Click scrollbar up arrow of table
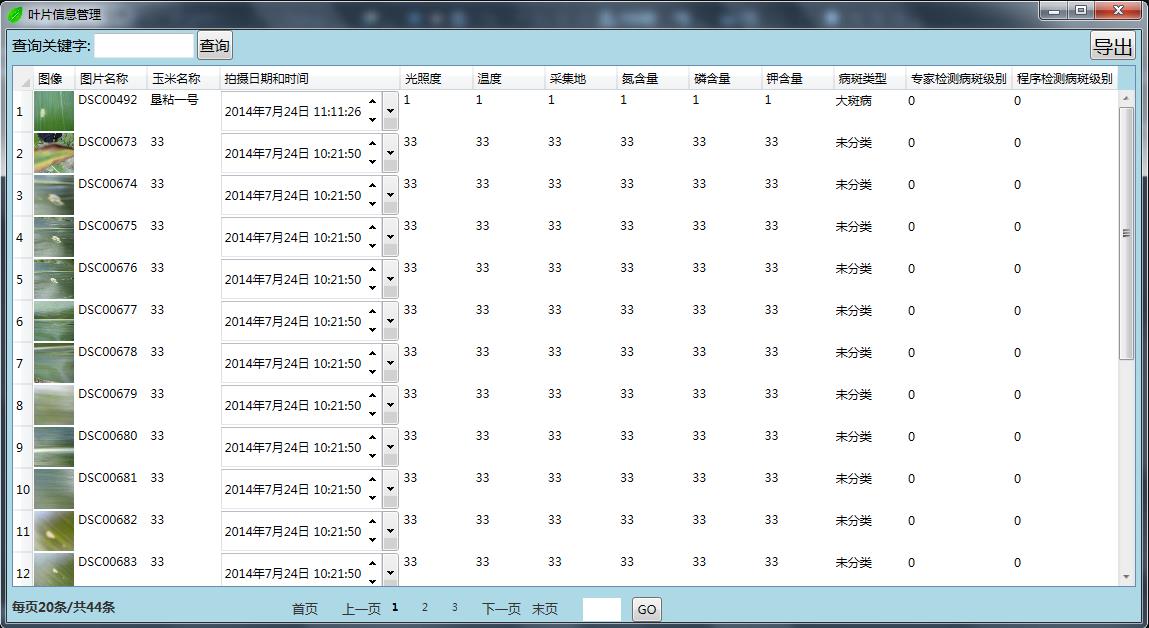The image size is (1149, 628). click(x=1126, y=99)
